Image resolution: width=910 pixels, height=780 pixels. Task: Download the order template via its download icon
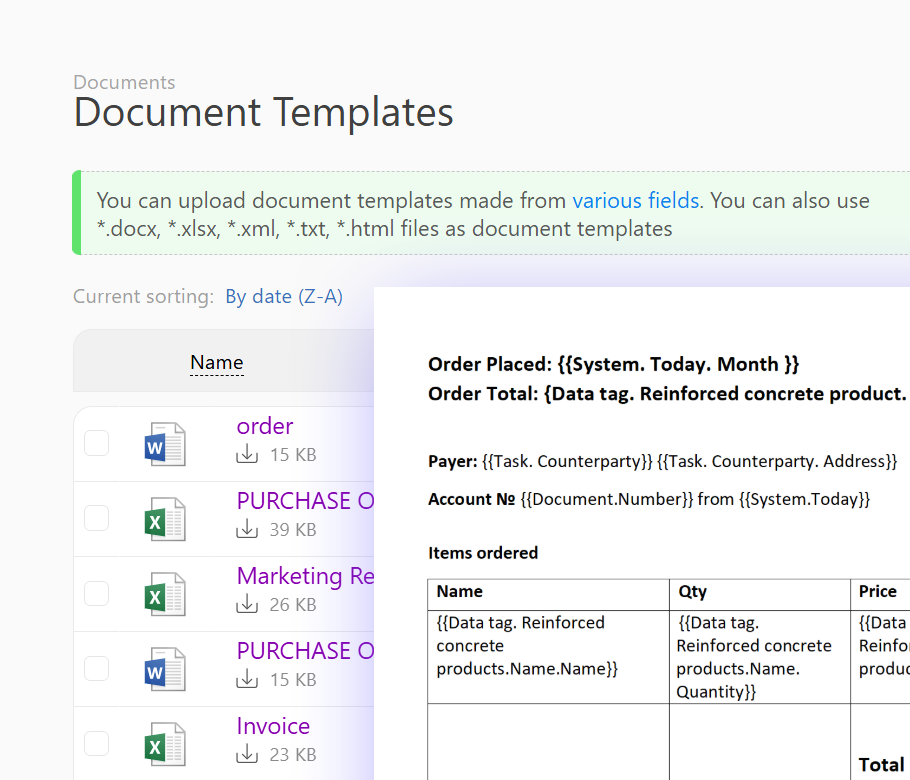(x=247, y=454)
